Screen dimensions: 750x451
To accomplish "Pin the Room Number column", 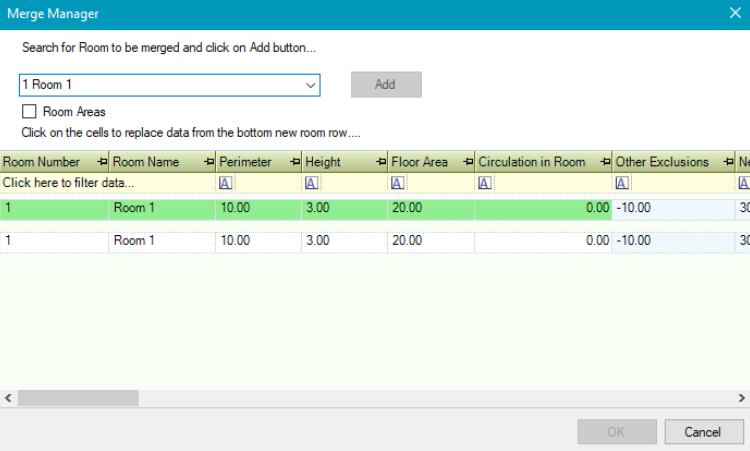I will click(x=102, y=162).
